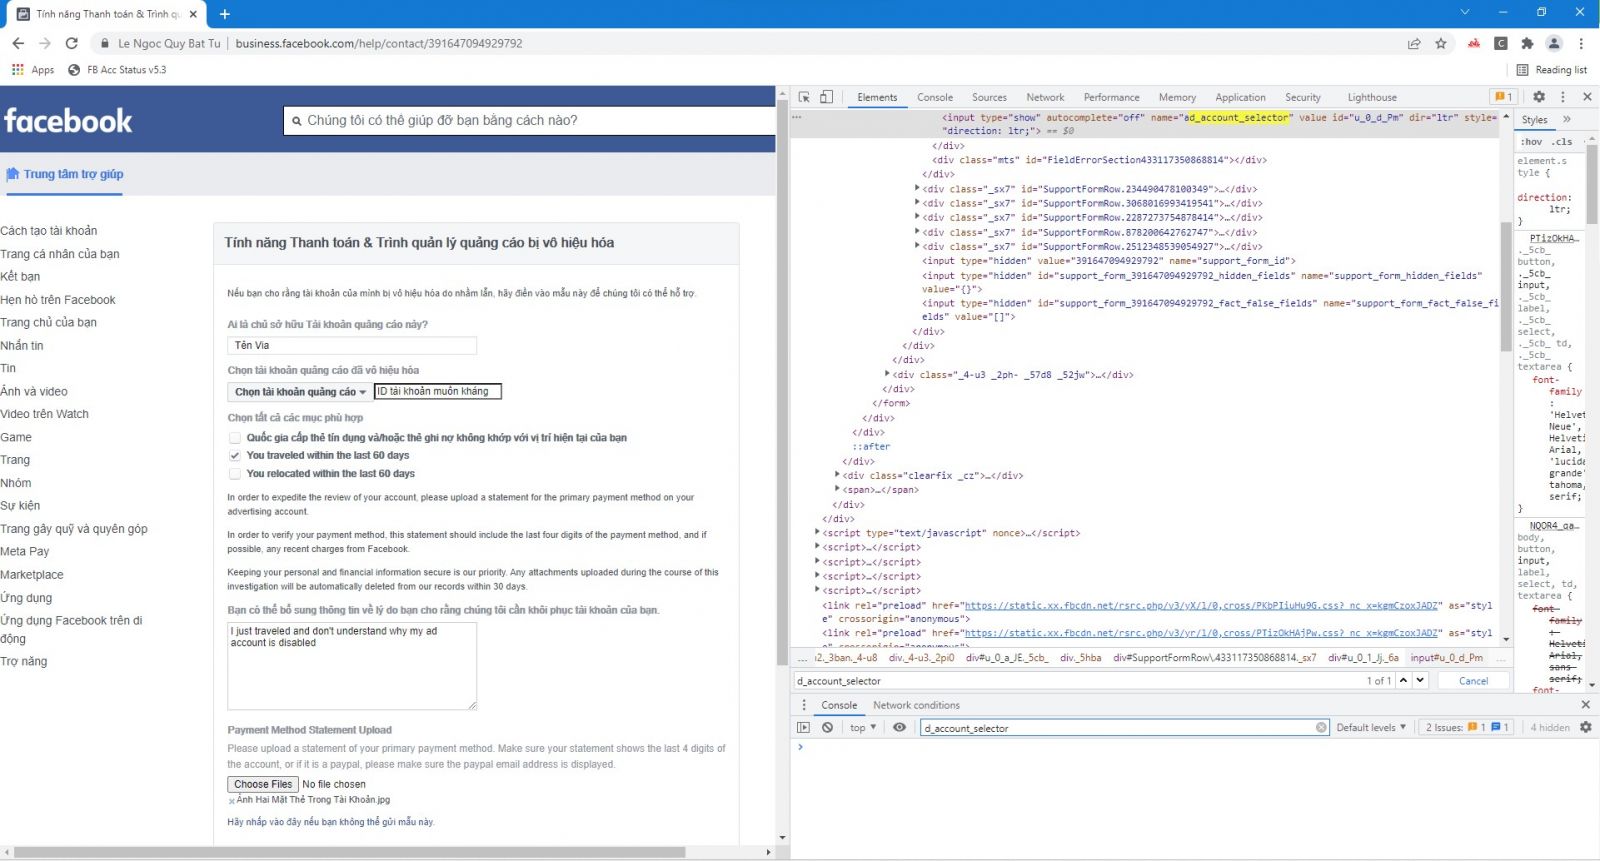This screenshot has height=861, width=1600.
Task: Close the console drawer
Action: [x=1585, y=705]
